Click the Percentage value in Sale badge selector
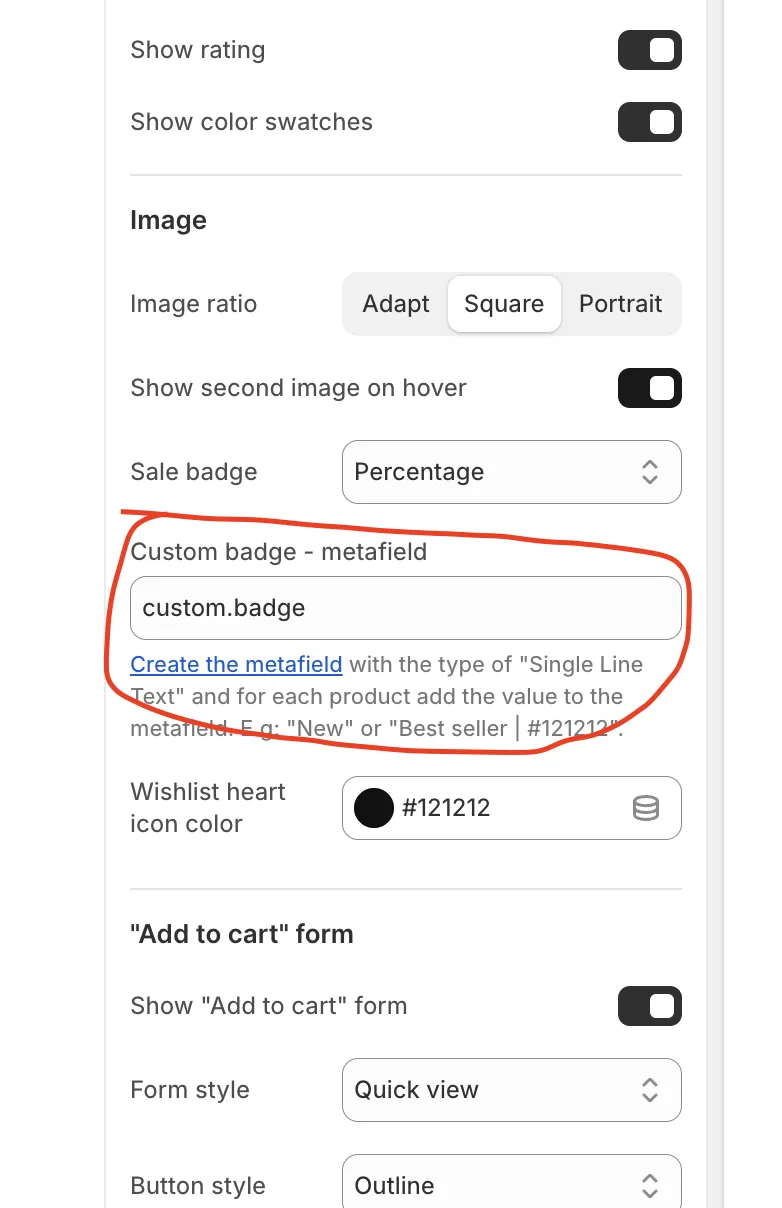This screenshot has height=1208, width=782. click(417, 471)
